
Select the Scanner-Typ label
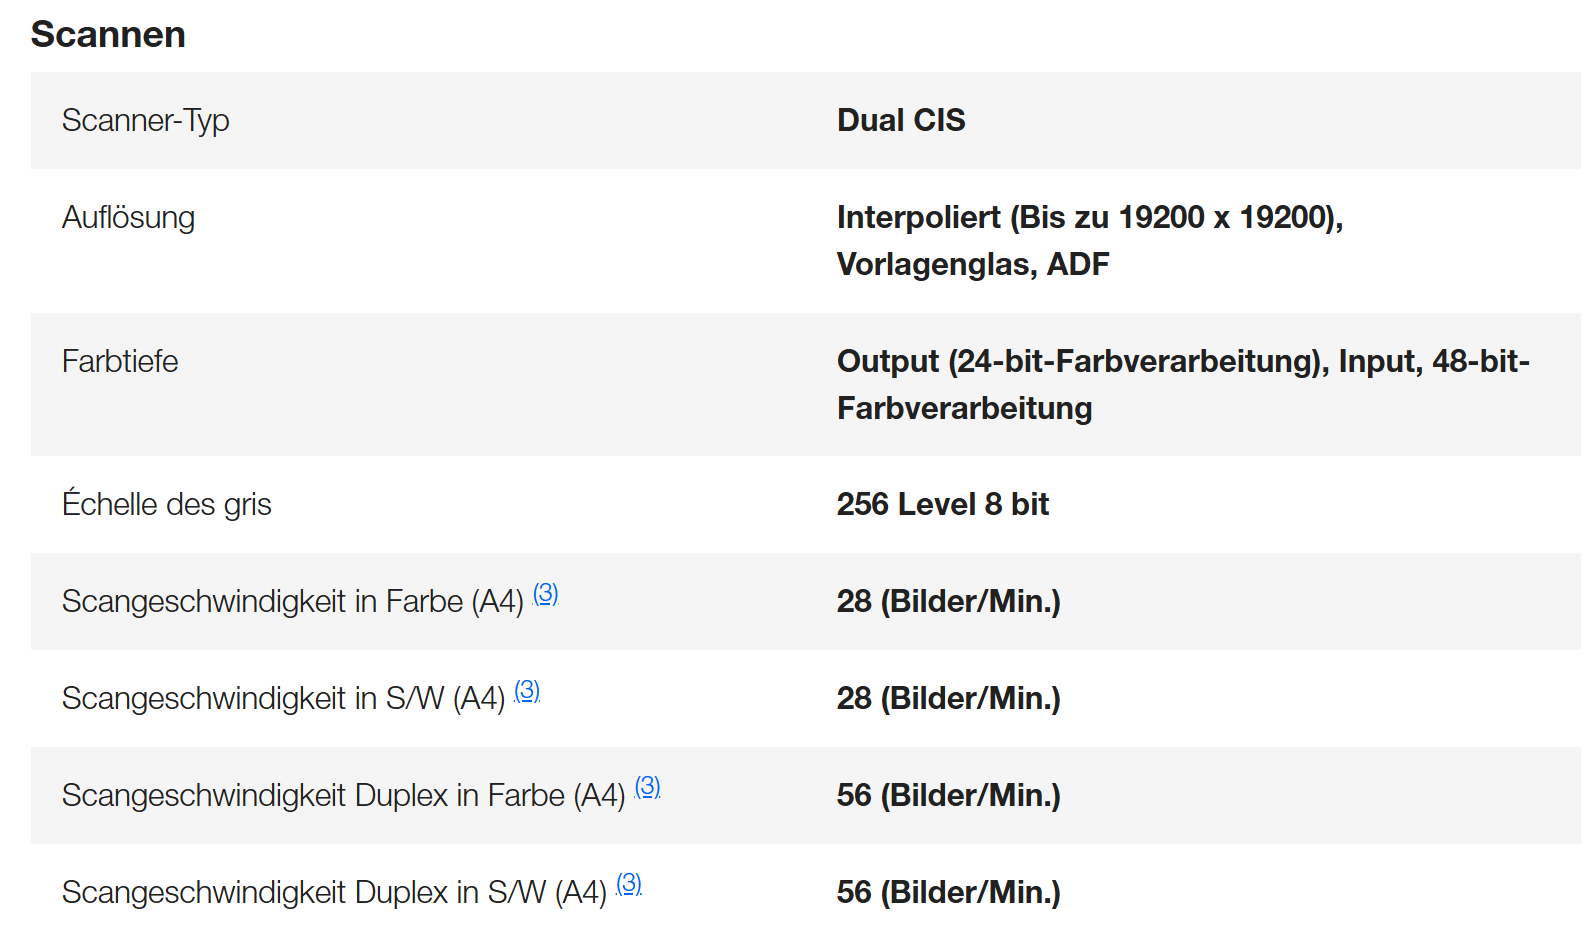[x=146, y=120]
